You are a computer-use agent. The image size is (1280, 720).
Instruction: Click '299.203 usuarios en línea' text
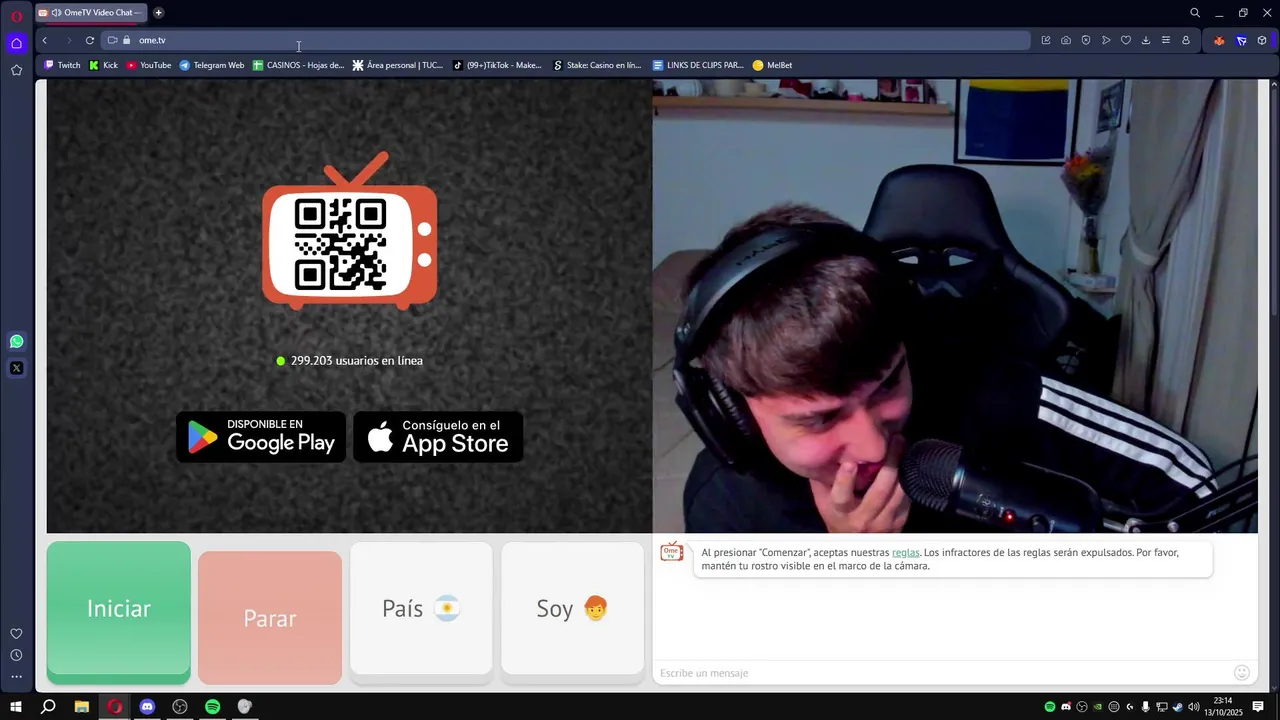(356, 361)
